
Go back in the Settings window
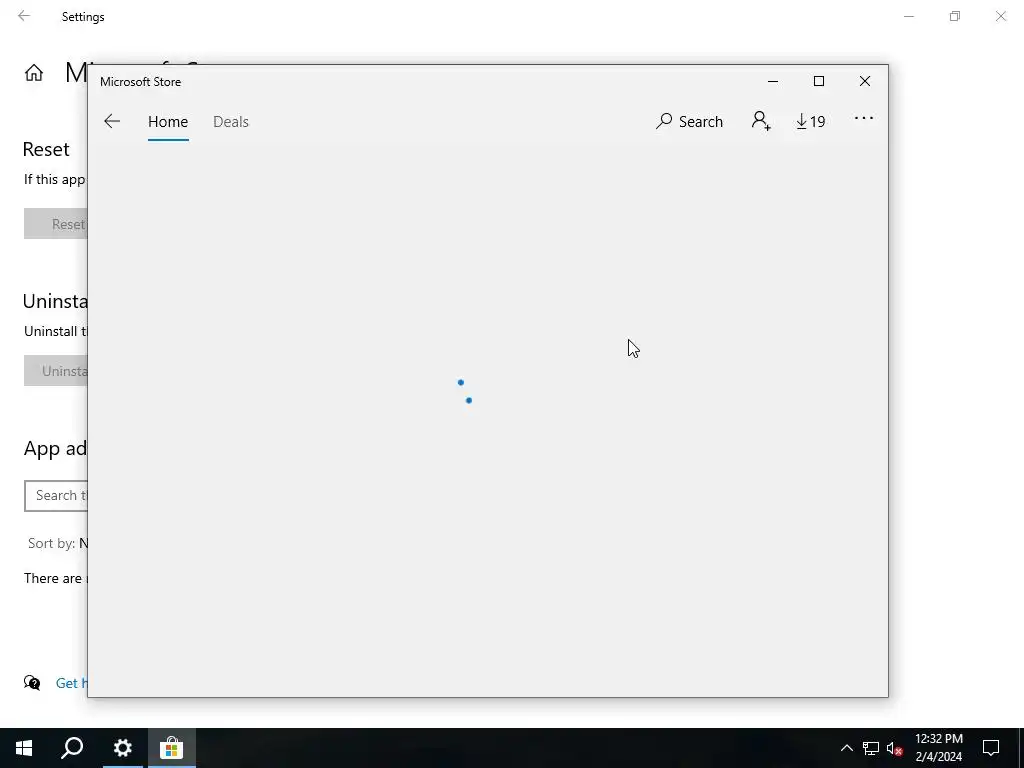point(24,16)
